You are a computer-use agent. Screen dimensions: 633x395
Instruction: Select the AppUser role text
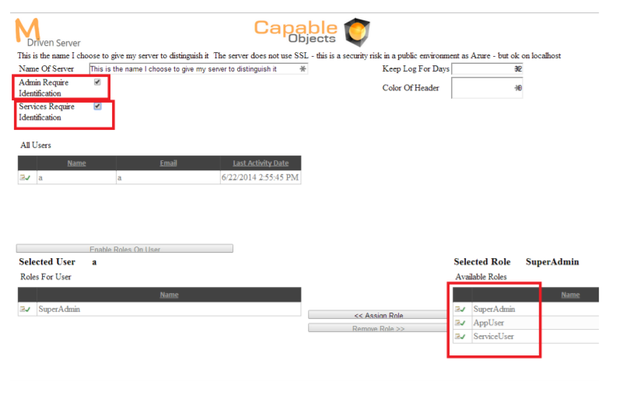(x=488, y=323)
